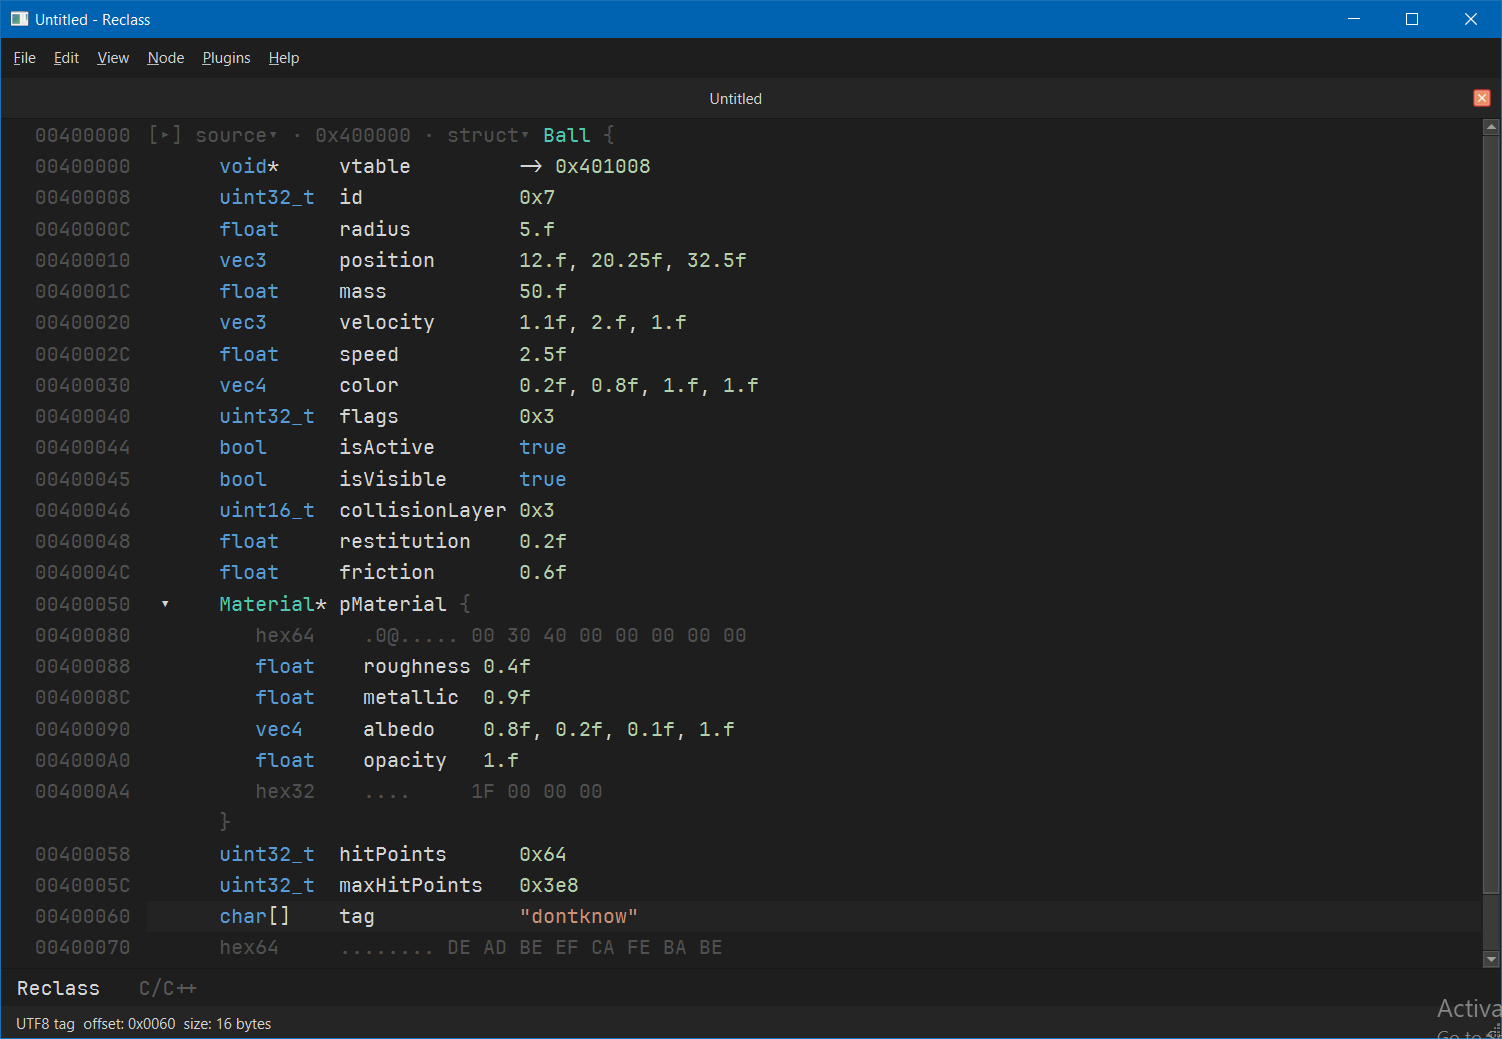Open the source dropdown in struct header
This screenshot has width=1502, height=1039.
tap(236, 135)
